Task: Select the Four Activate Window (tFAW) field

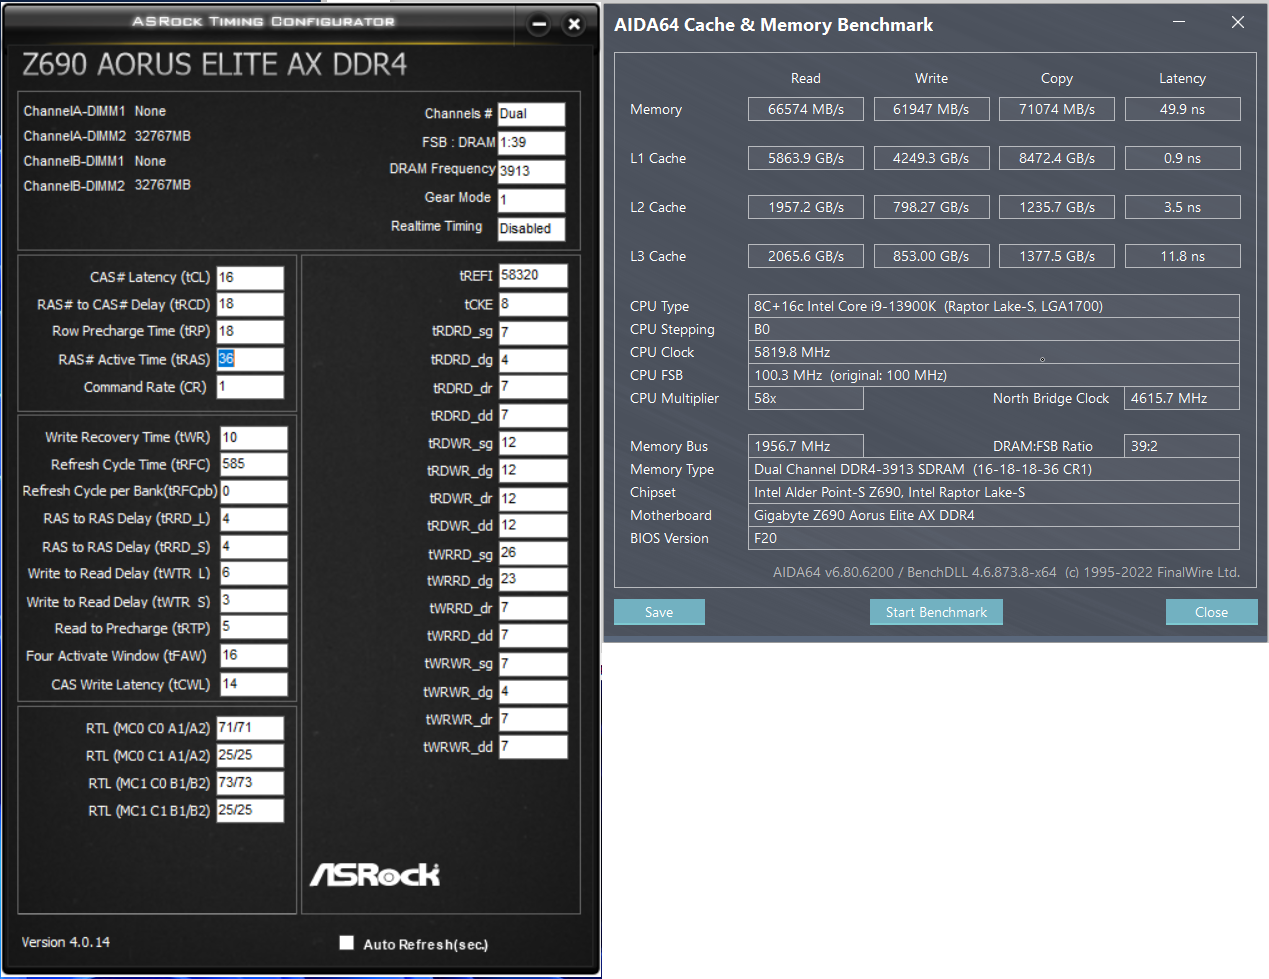Action: (254, 656)
